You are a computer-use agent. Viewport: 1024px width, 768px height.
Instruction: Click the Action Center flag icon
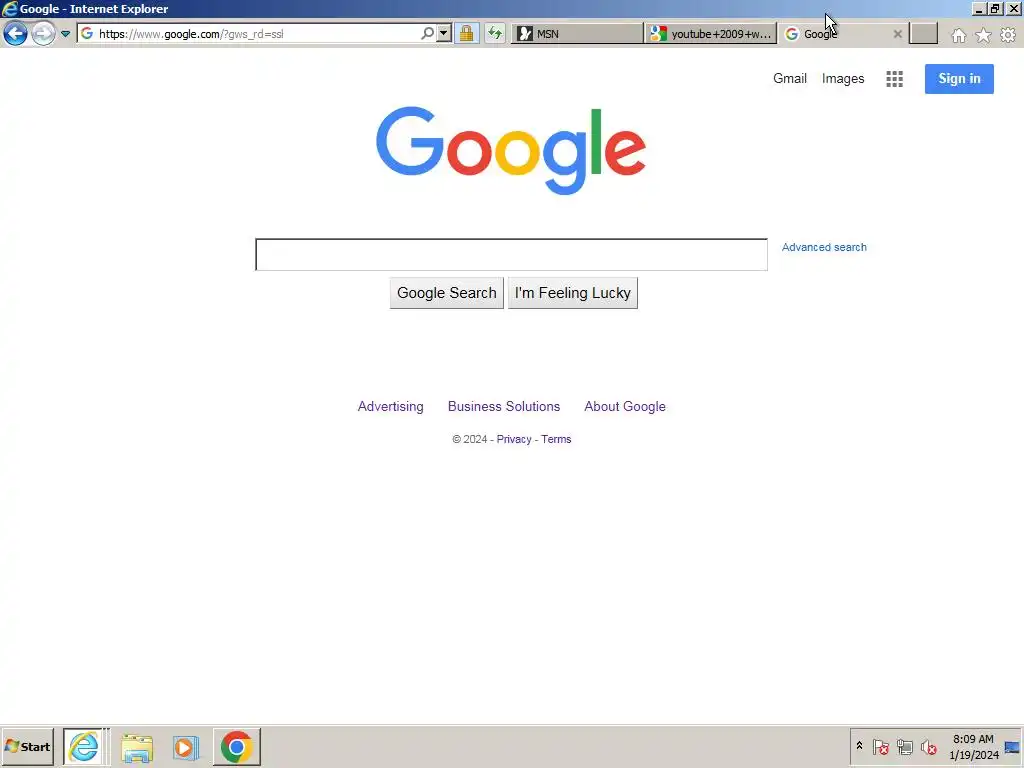pos(880,746)
